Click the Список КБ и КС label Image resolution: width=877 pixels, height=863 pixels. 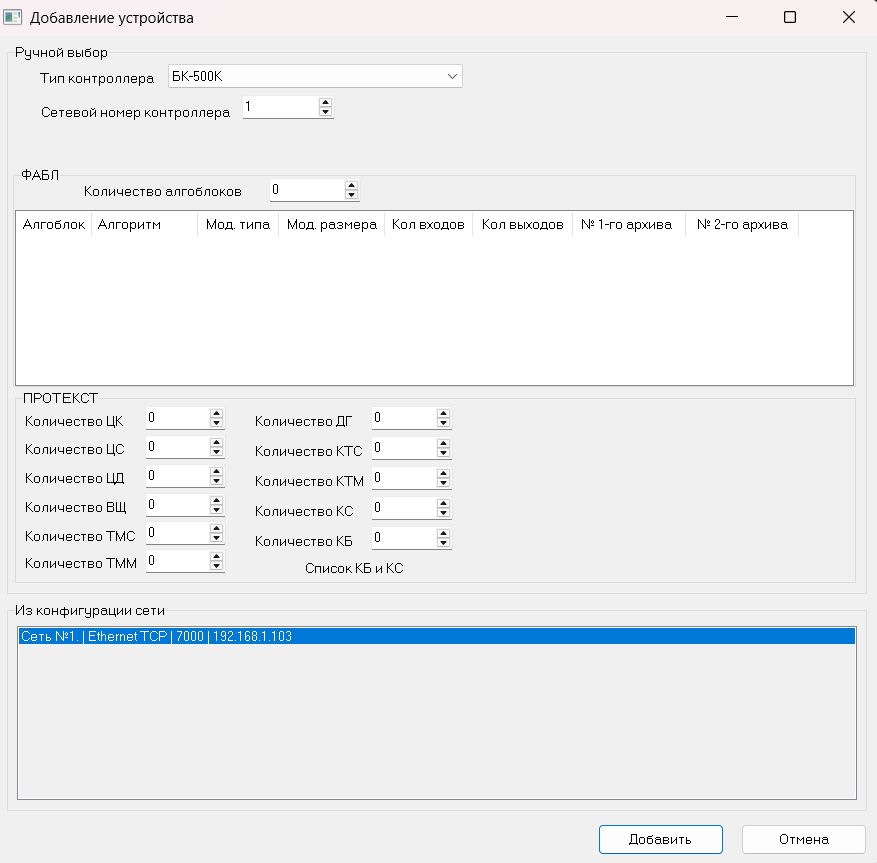click(x=353, y=568)
